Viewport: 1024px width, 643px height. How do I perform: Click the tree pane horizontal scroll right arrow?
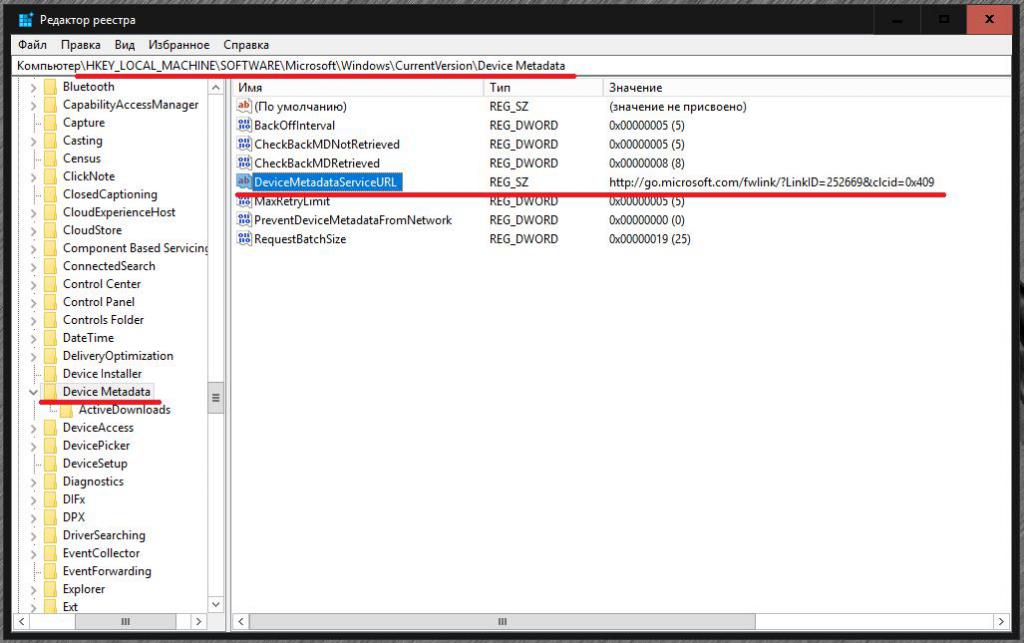pos(199,621)
